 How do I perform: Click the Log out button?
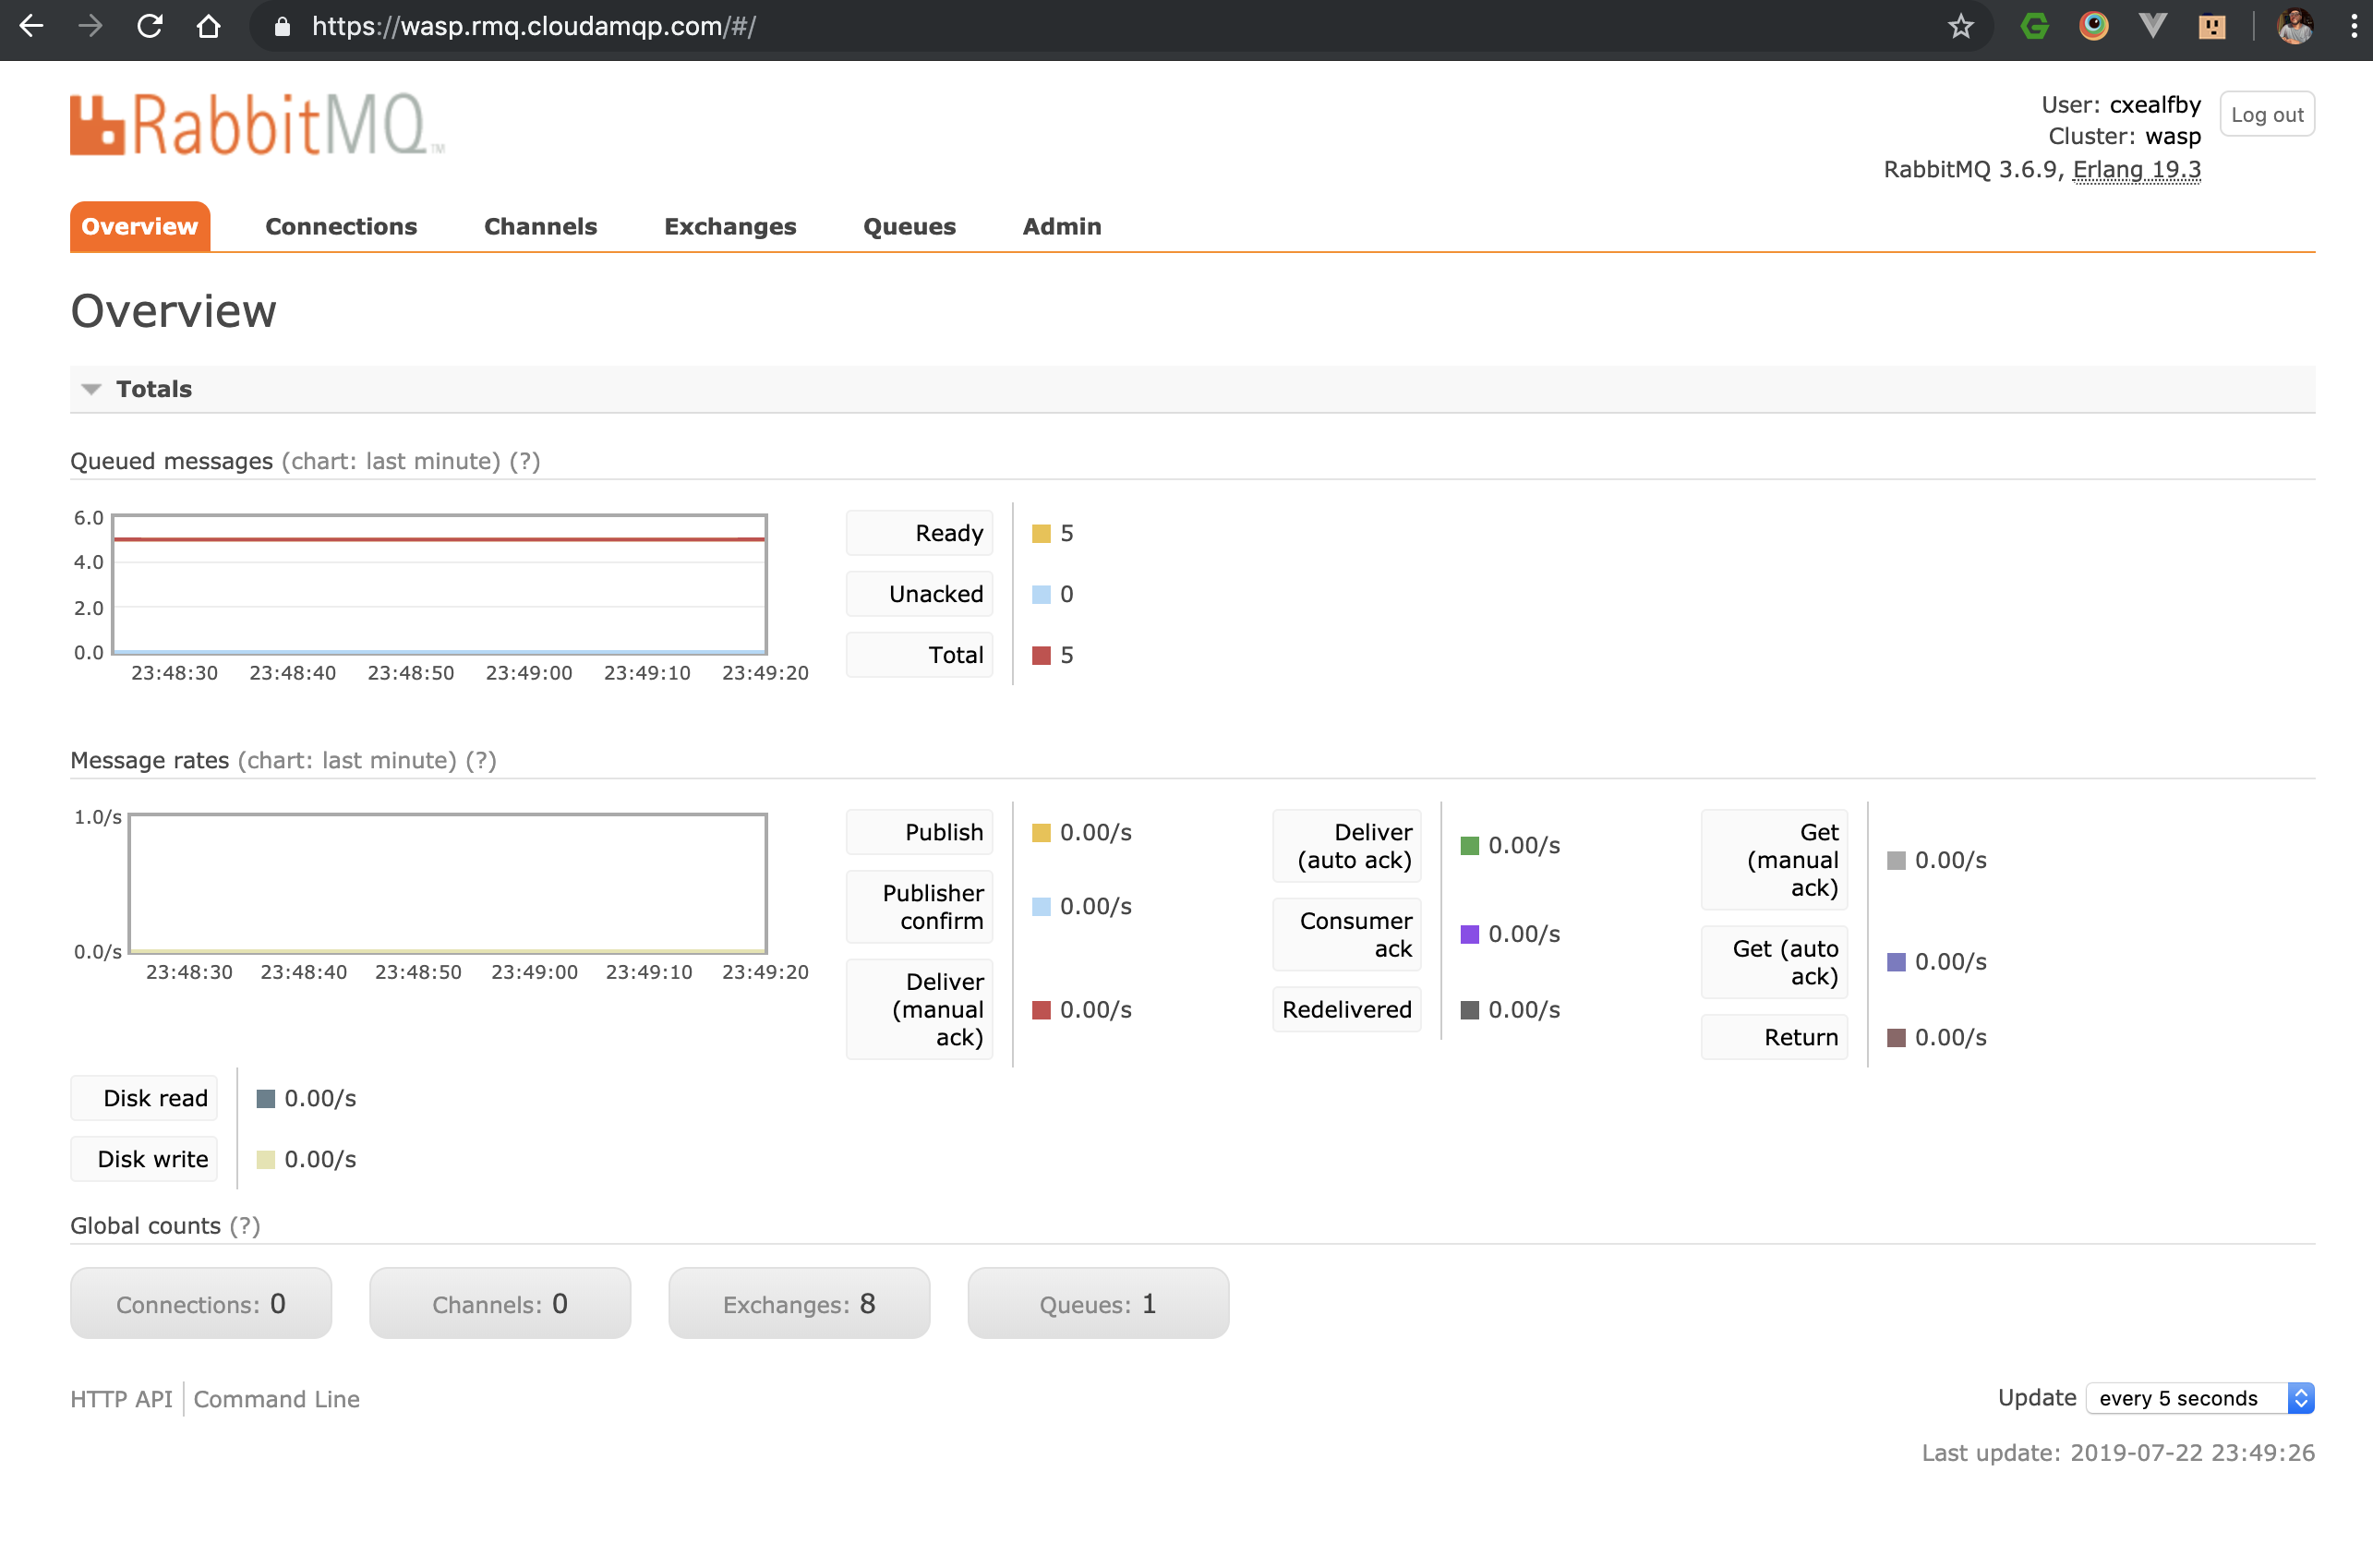[2267, 114]
